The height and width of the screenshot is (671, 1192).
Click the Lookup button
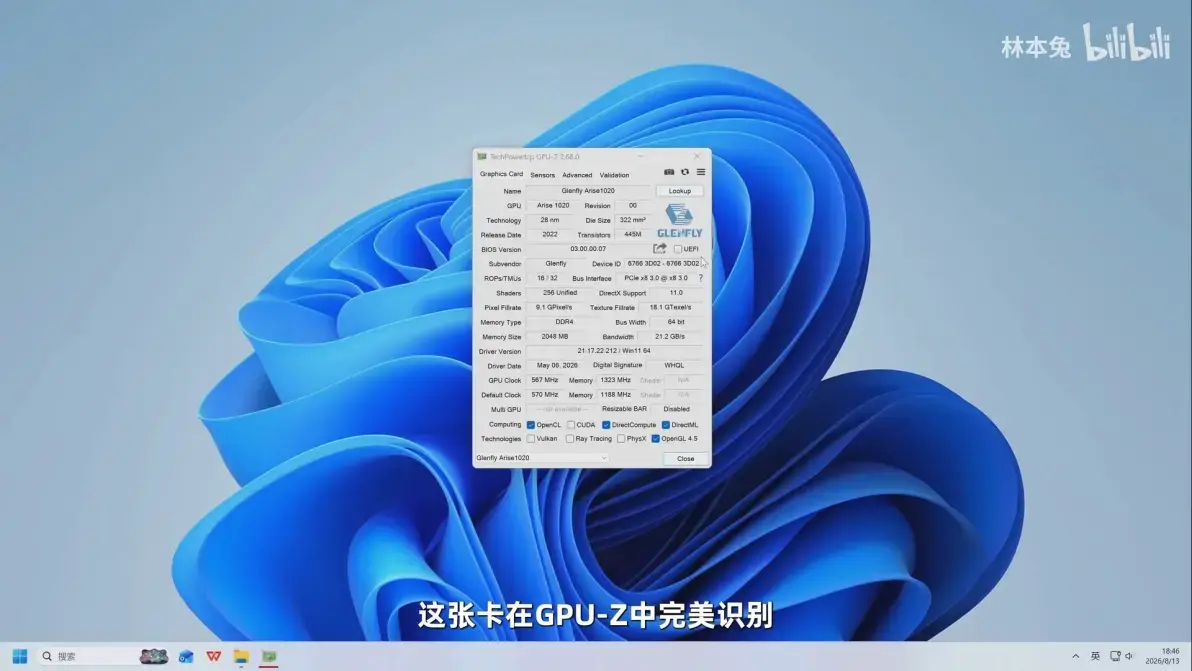[x=680, y=191]
